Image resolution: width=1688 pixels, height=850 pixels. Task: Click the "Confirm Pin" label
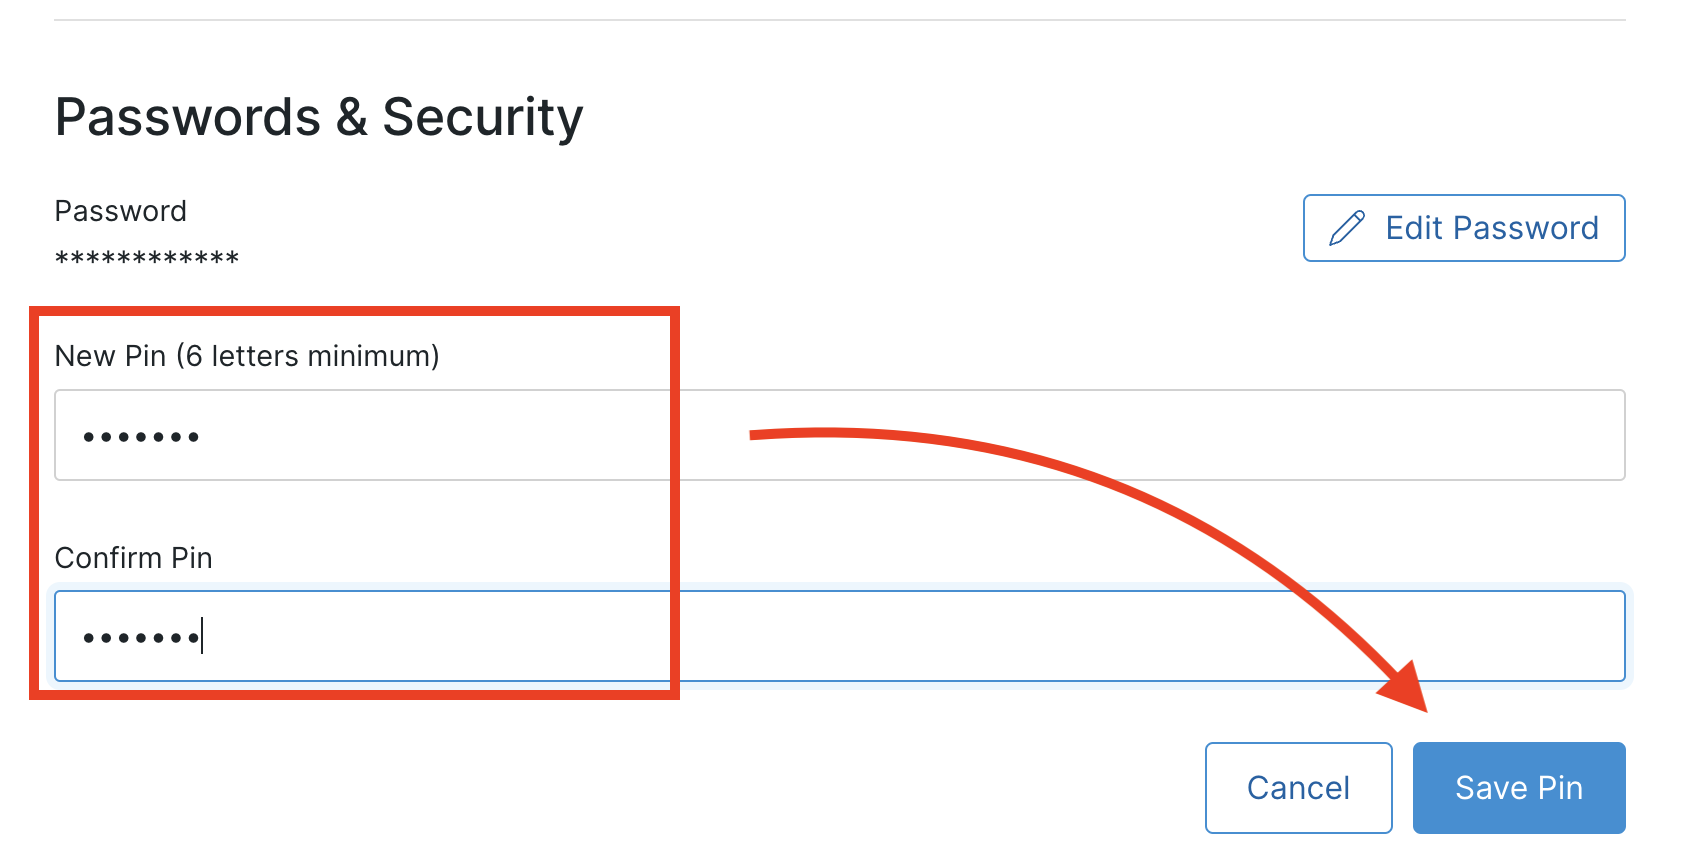click(x=133, y=557)
